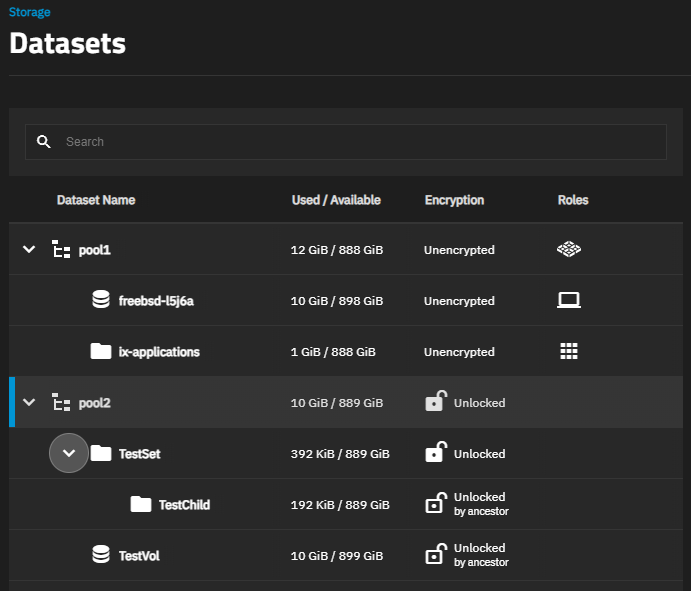Click the search magnifying glass icon
This screenshot has height=591, width=691.
point(44,142)
